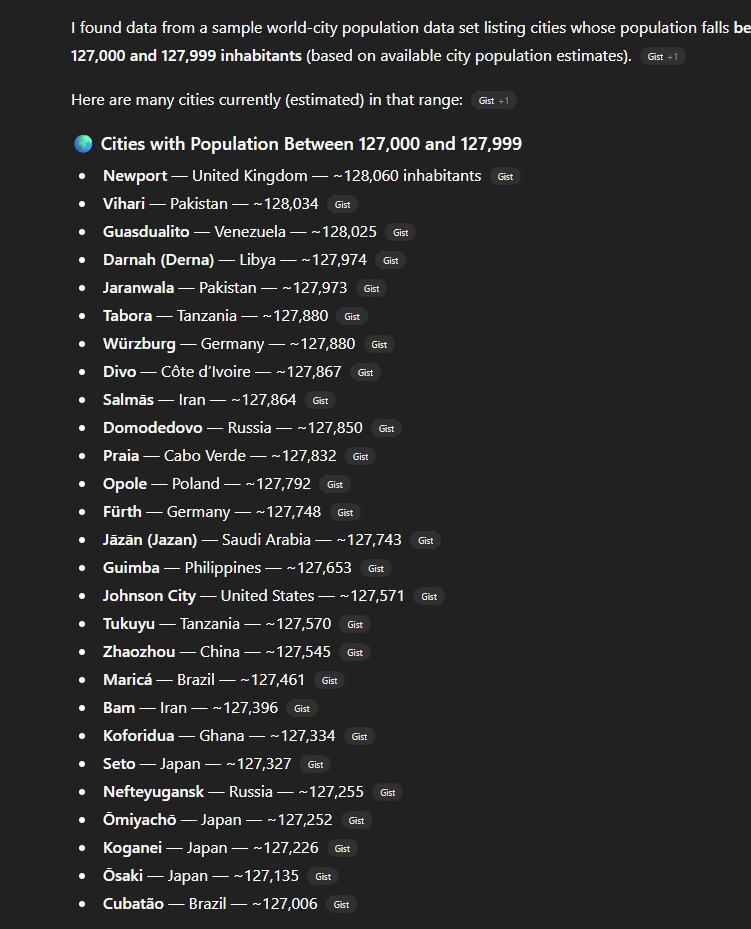Click the Gist badge beside Zhaozhou
This screenshot has height=929, width=751.
coord(354,652)
